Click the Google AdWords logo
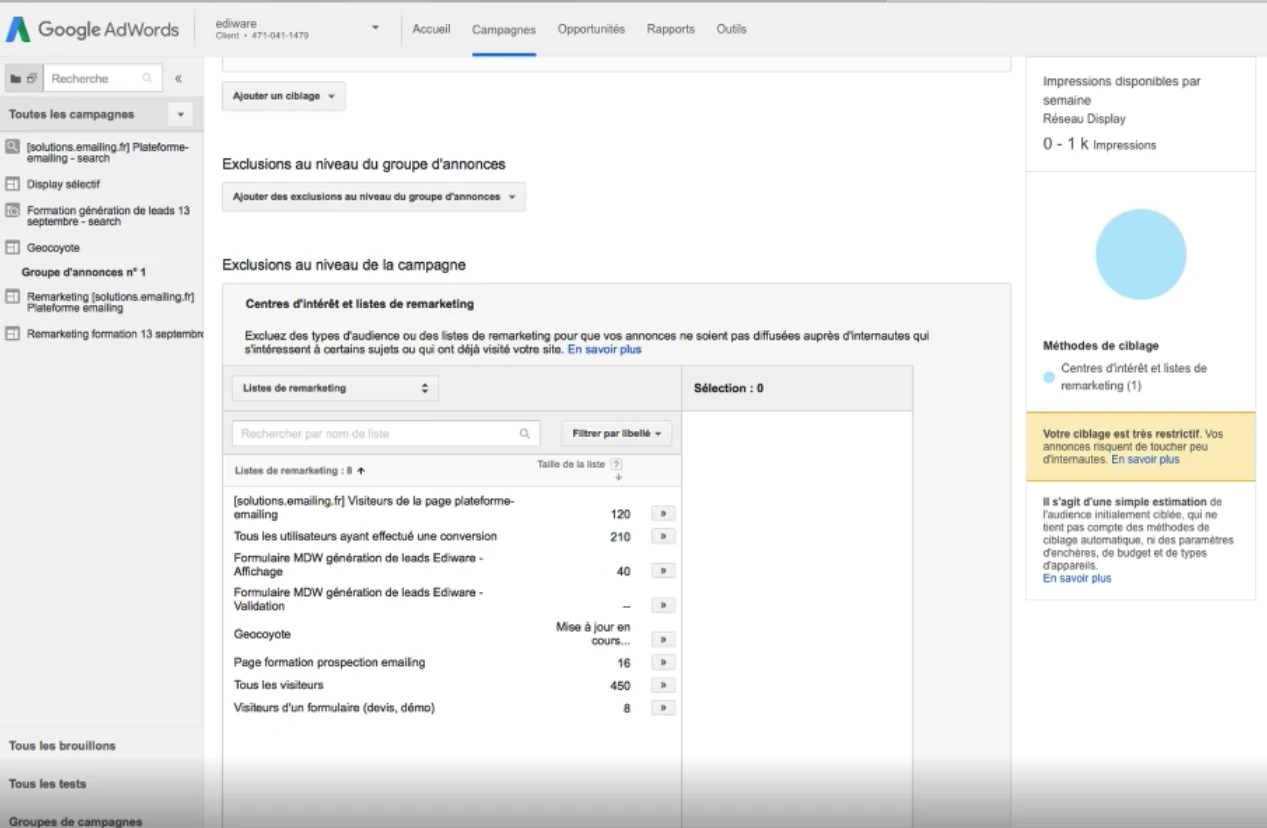The image size is (1267, 828). [92, 29]
